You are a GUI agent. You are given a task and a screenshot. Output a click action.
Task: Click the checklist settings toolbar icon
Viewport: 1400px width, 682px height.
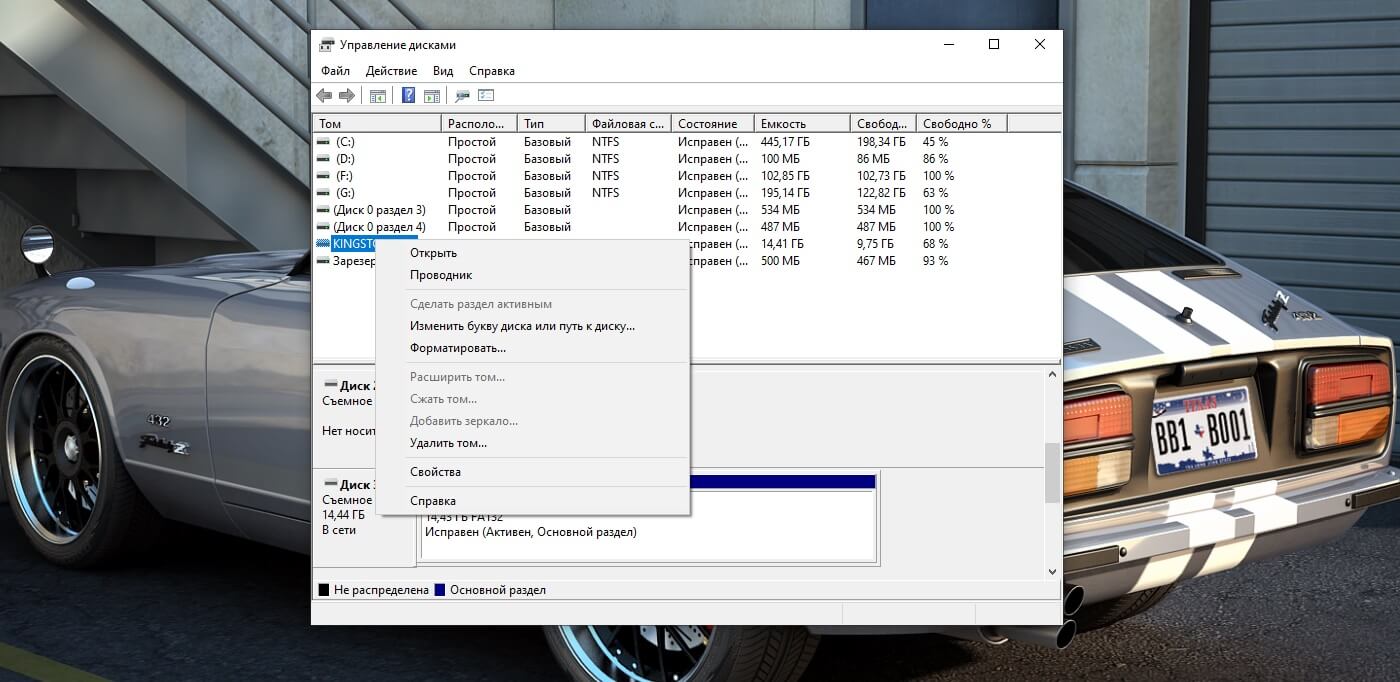[487, 96]
